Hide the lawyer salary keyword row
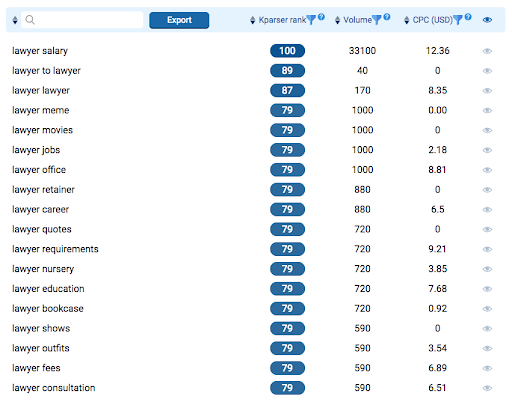 (x=487, y=51)
